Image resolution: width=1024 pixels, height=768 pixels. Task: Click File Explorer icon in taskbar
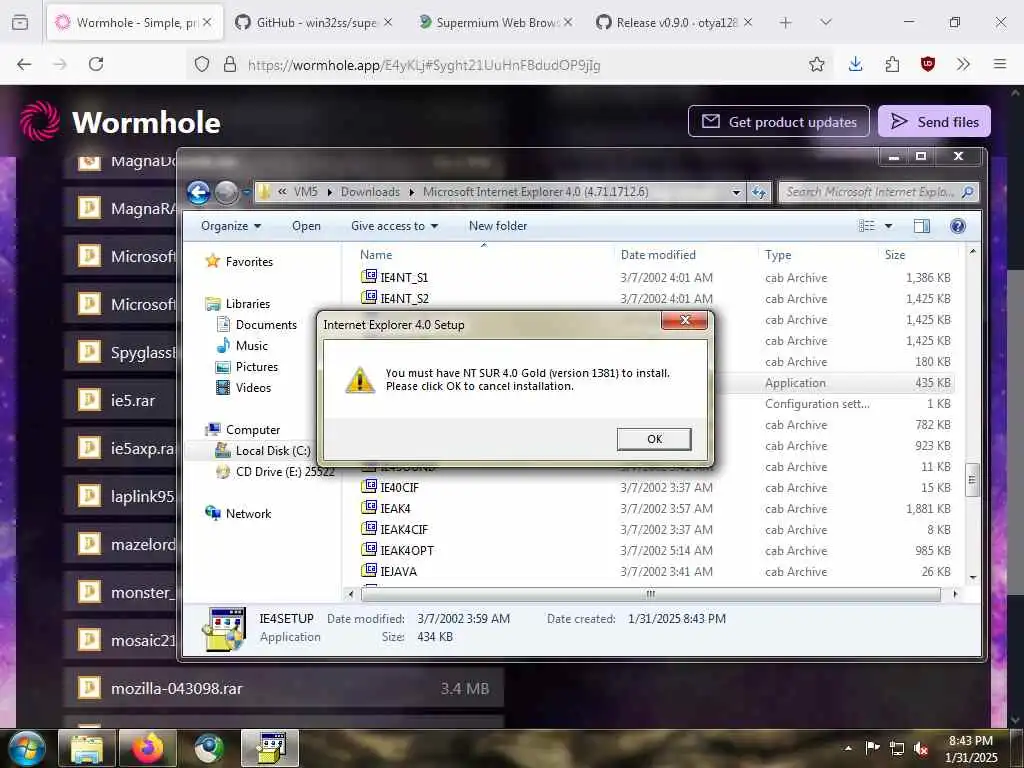tap(87, 748)
